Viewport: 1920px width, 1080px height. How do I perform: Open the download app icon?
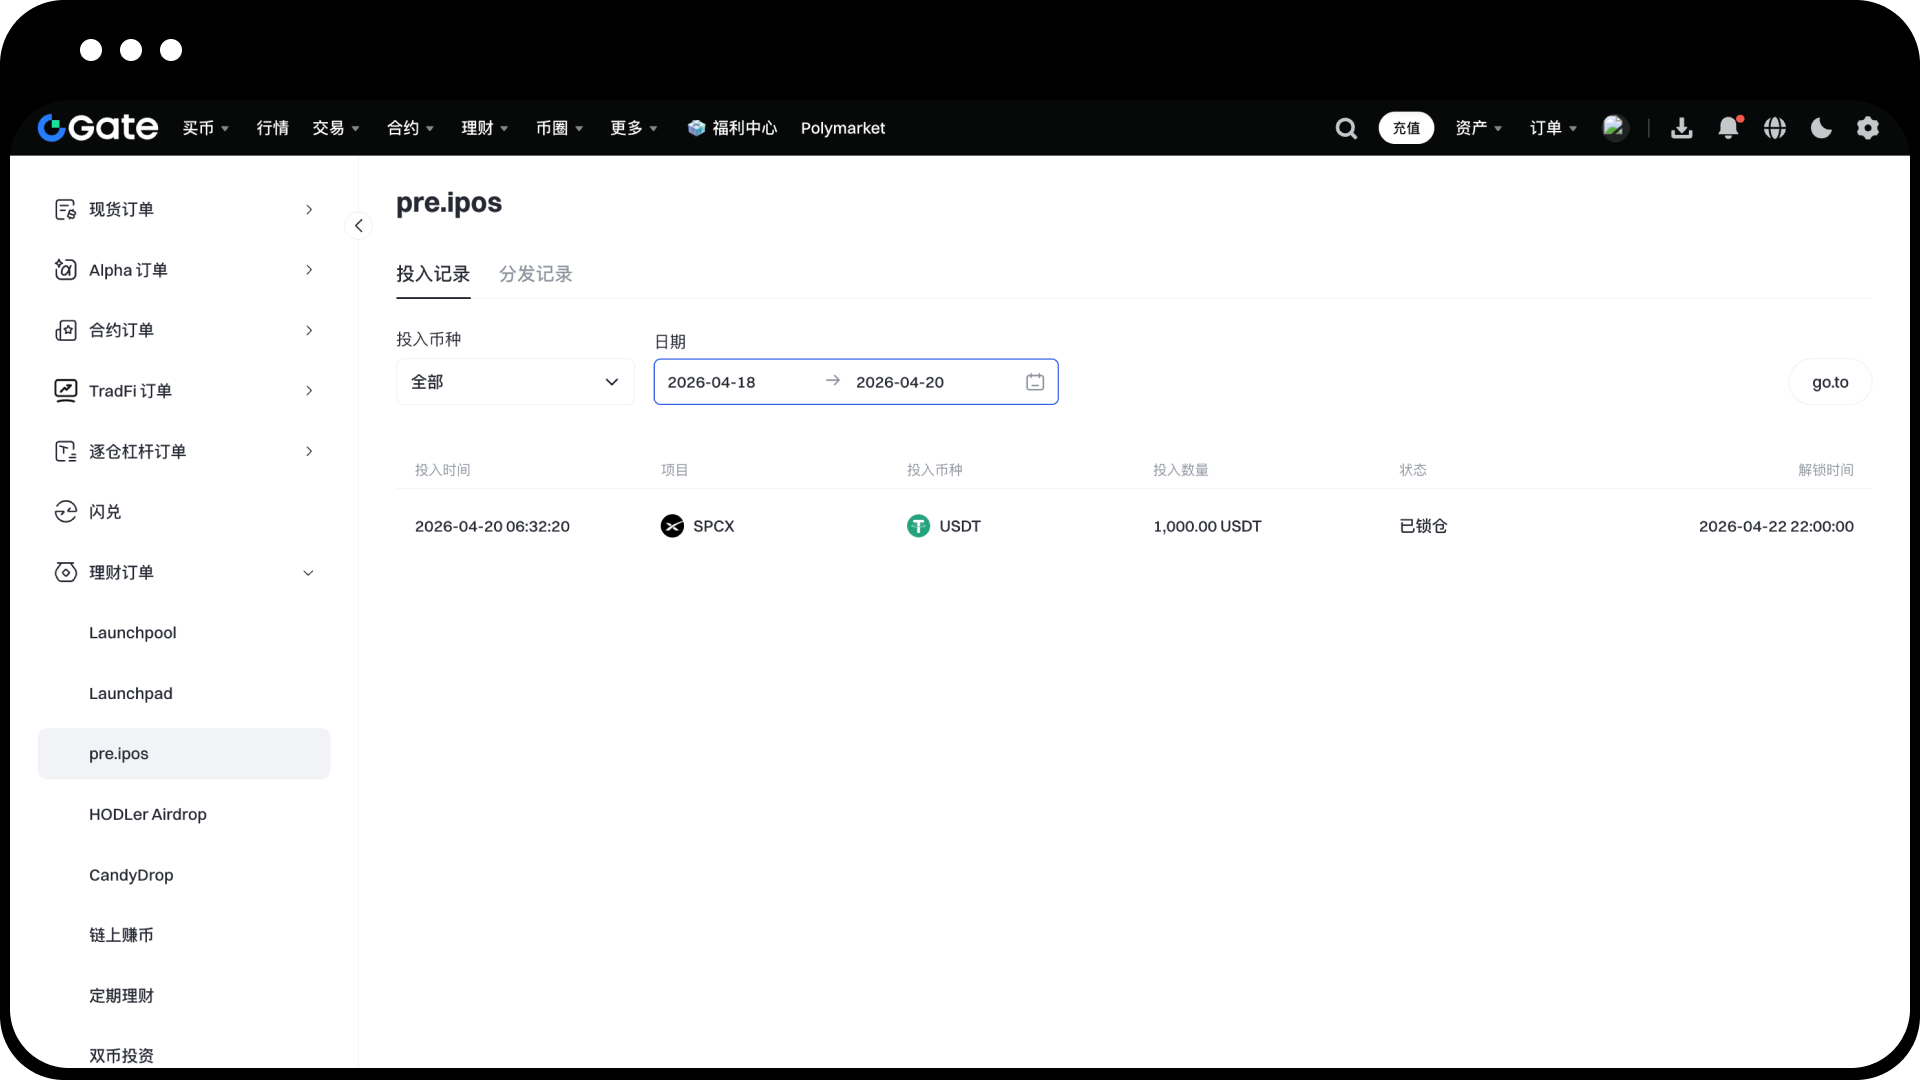(1681, 128)
